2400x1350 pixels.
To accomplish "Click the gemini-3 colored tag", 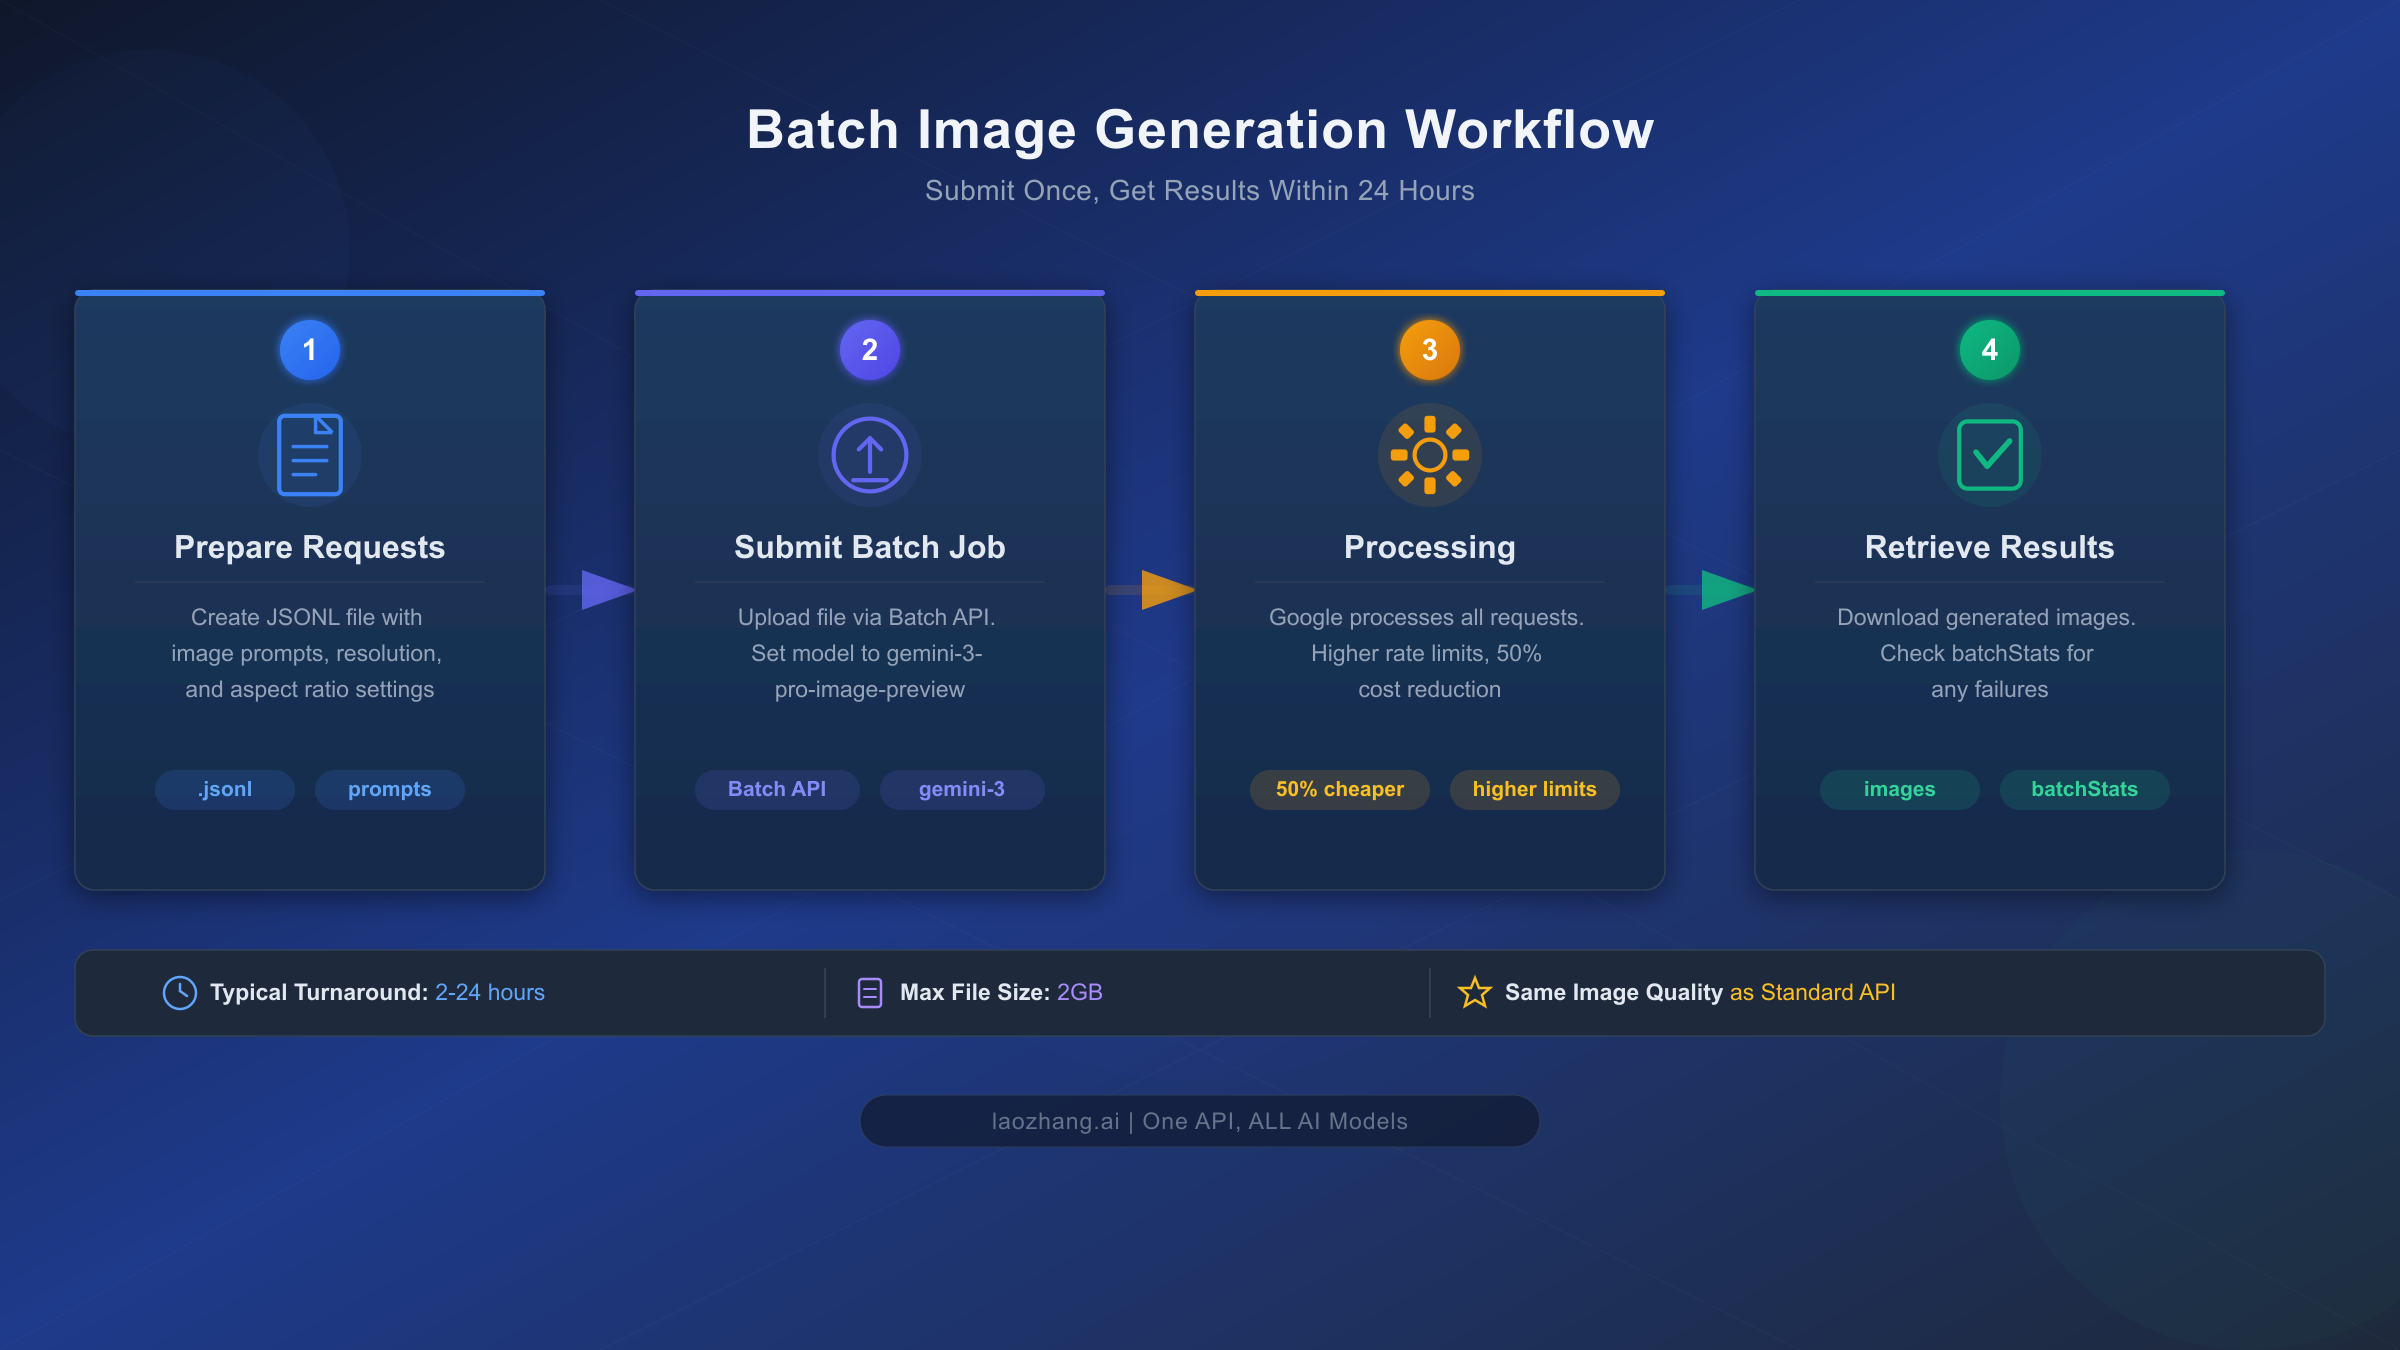I will click(962, 789).
